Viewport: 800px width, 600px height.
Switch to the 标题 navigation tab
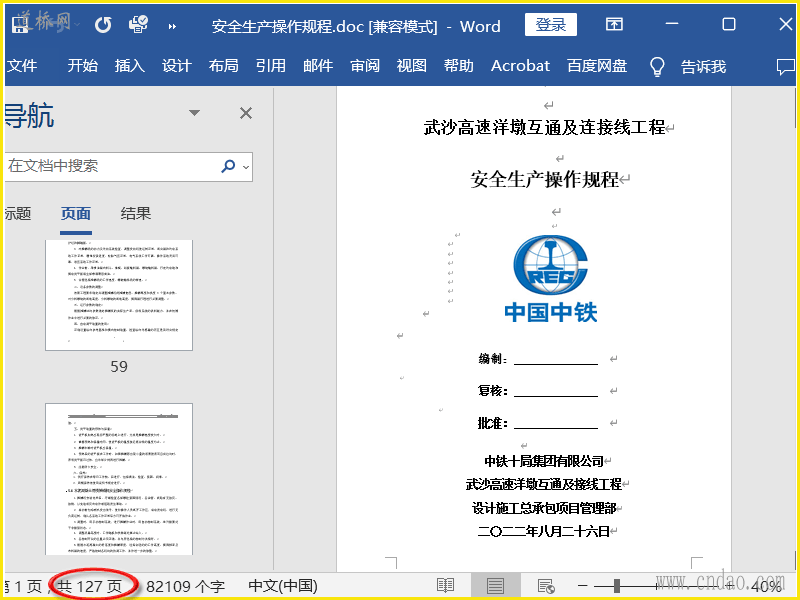coord(18,213)
